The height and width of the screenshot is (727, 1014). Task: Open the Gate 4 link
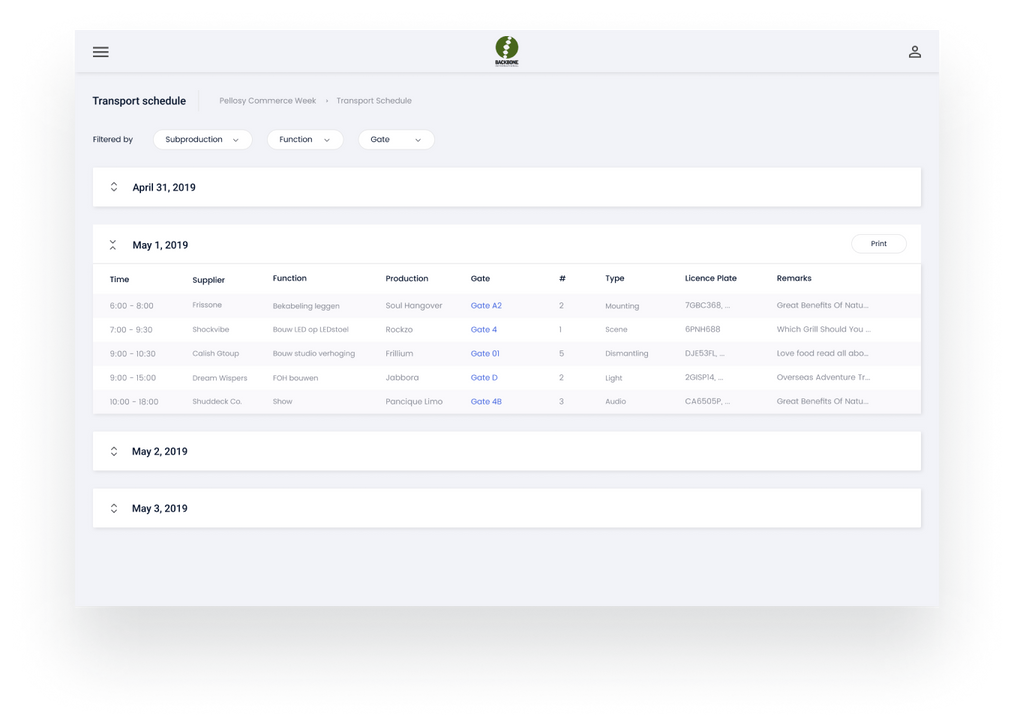[x=484, y=330]
